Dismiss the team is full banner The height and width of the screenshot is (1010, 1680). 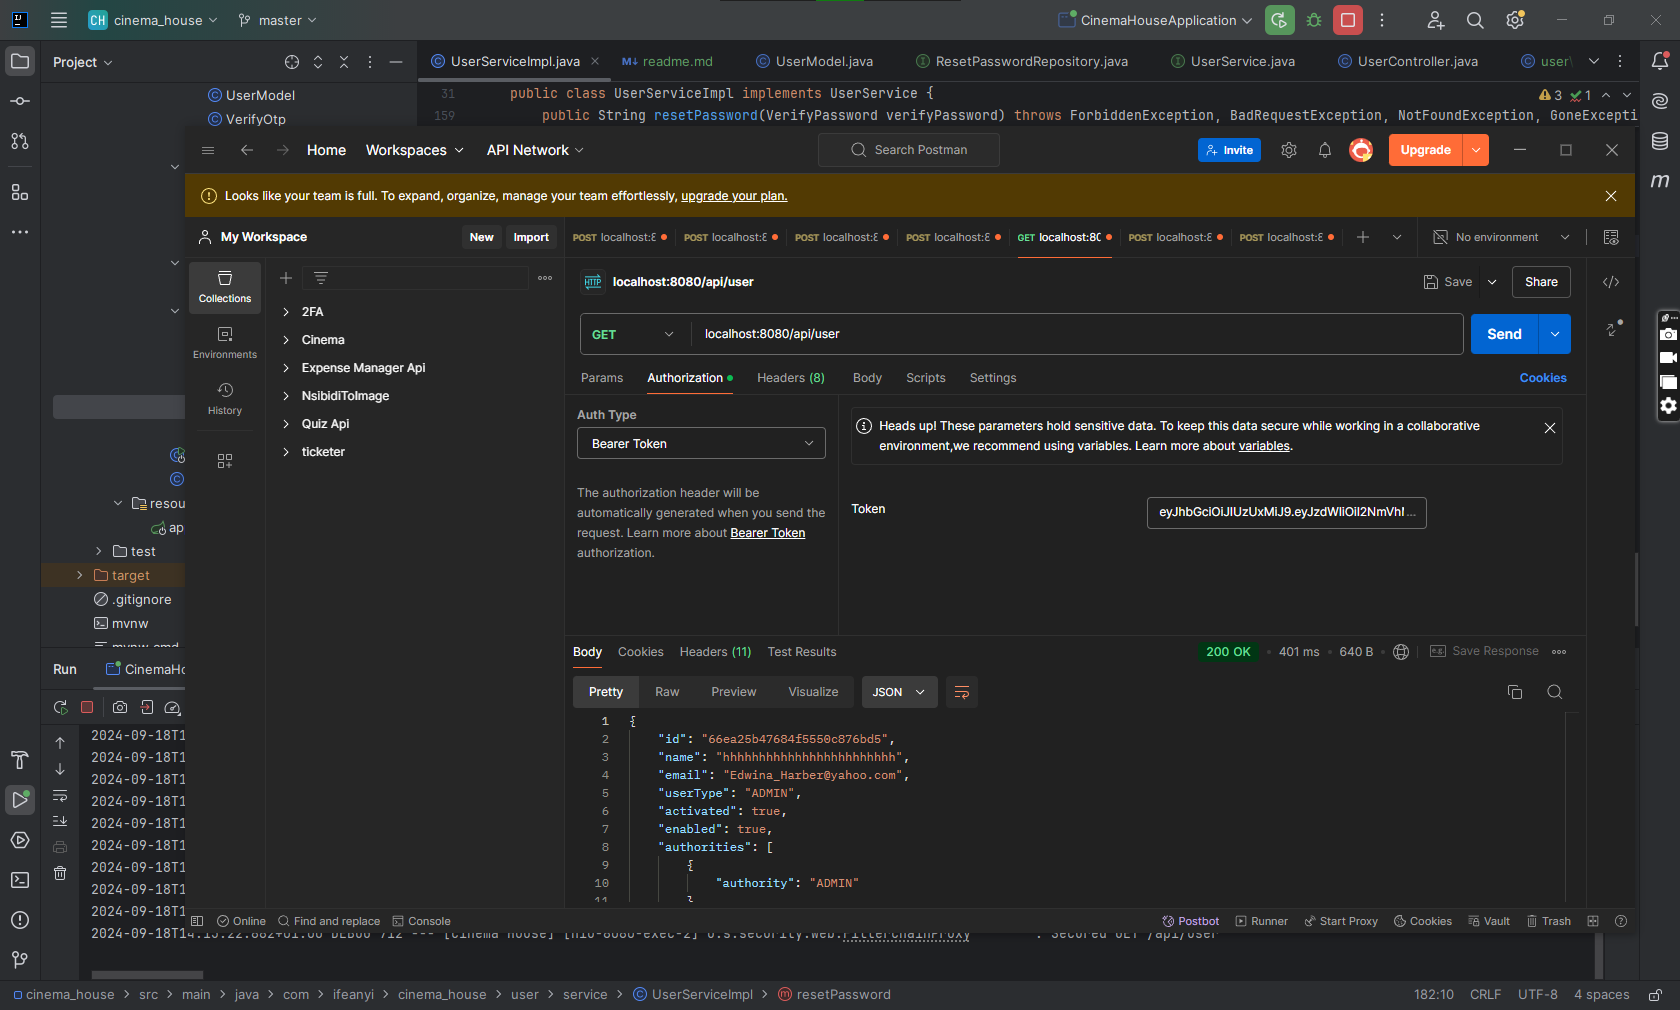click(1611, 196)
